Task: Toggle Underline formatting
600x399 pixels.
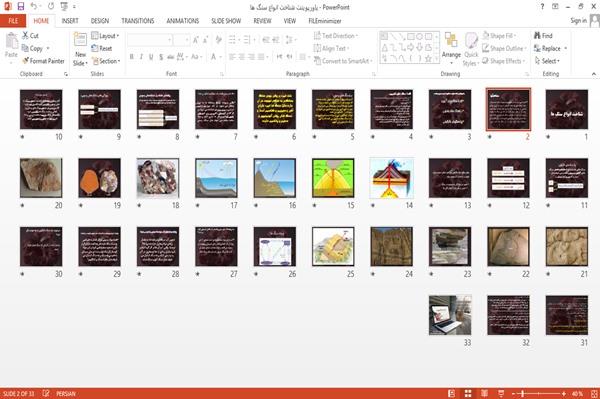Action: (x=151, y=57)
